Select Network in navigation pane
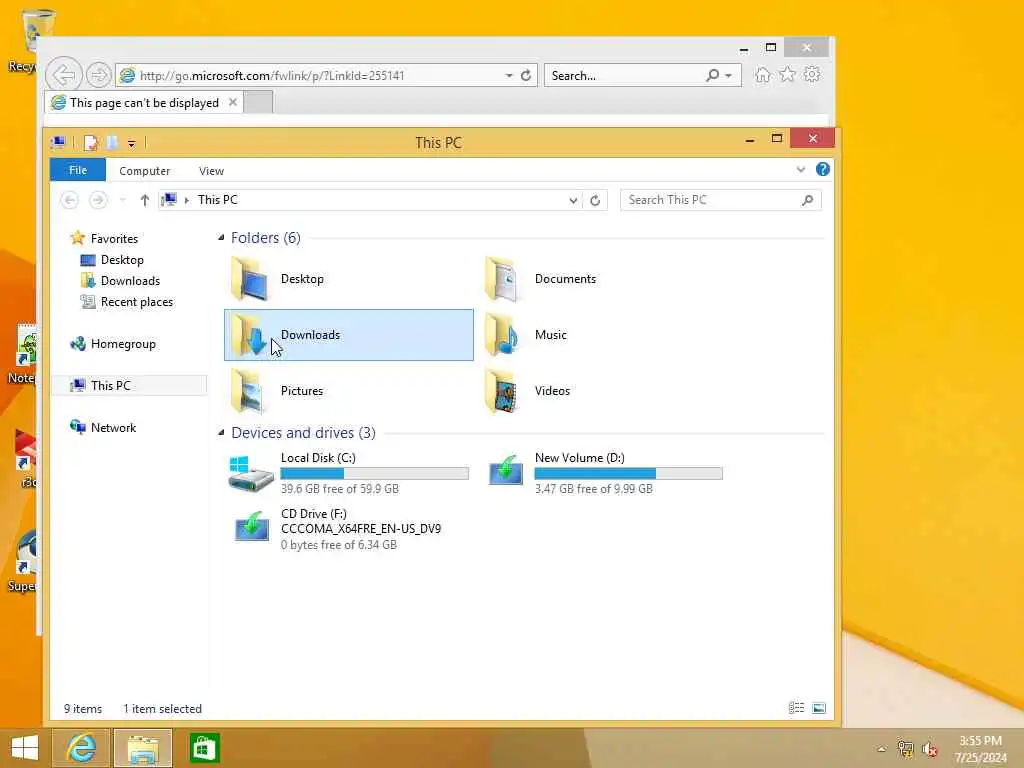The width and height of the screenshot is (1024, 768). [x=113, y=428]
